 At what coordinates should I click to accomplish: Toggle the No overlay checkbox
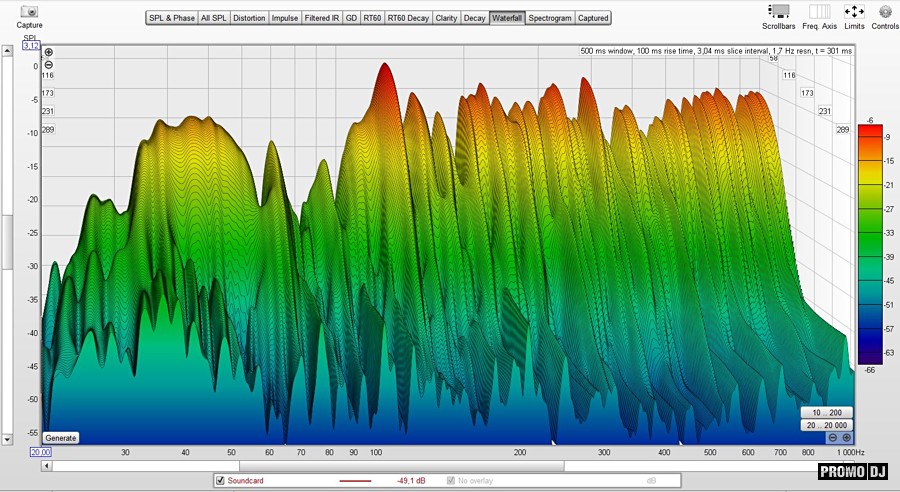point(450,481)
